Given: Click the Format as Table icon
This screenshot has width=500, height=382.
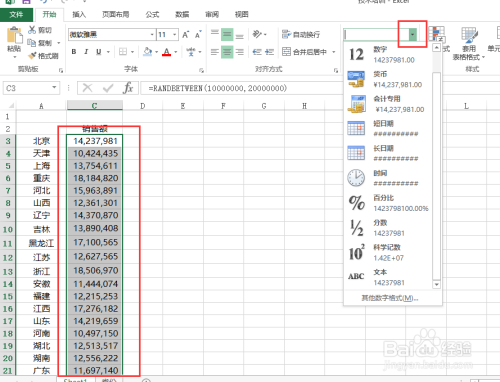Looking at the screenshot, I should click(x=469, y=36).
